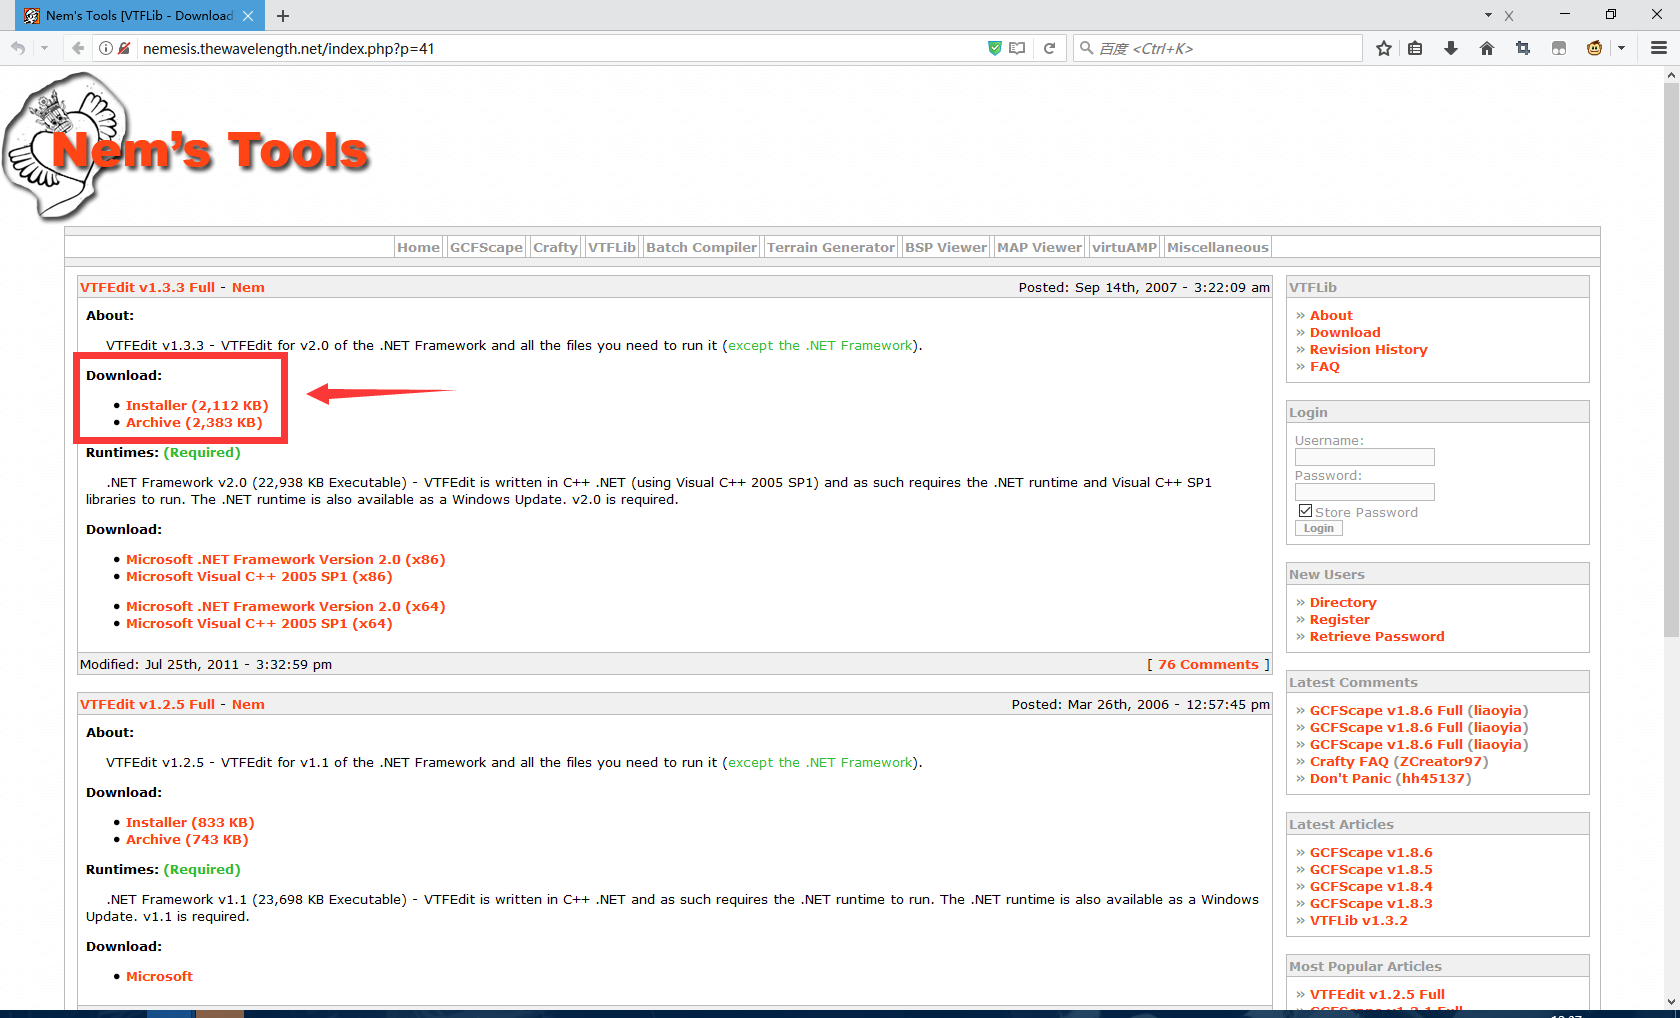Toggle the Store Password checkbox

click(1305, 511)
